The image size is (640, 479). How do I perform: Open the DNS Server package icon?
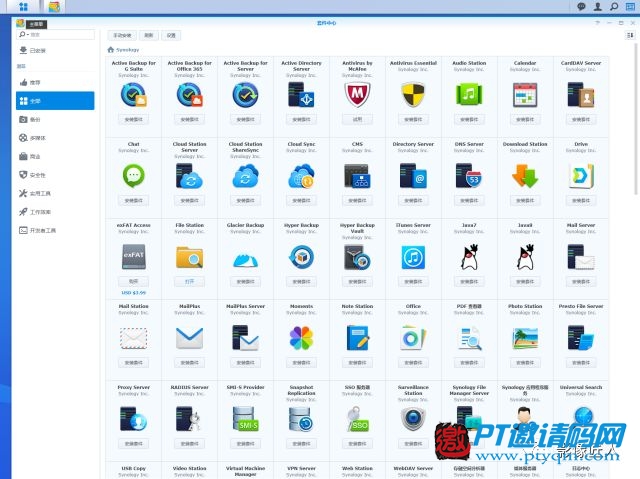point(469,176)
